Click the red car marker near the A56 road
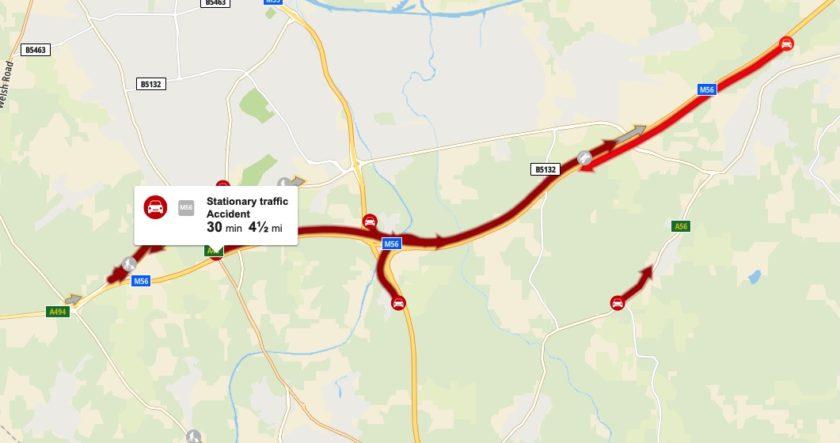The image size is (840, 443). point(618,303)
